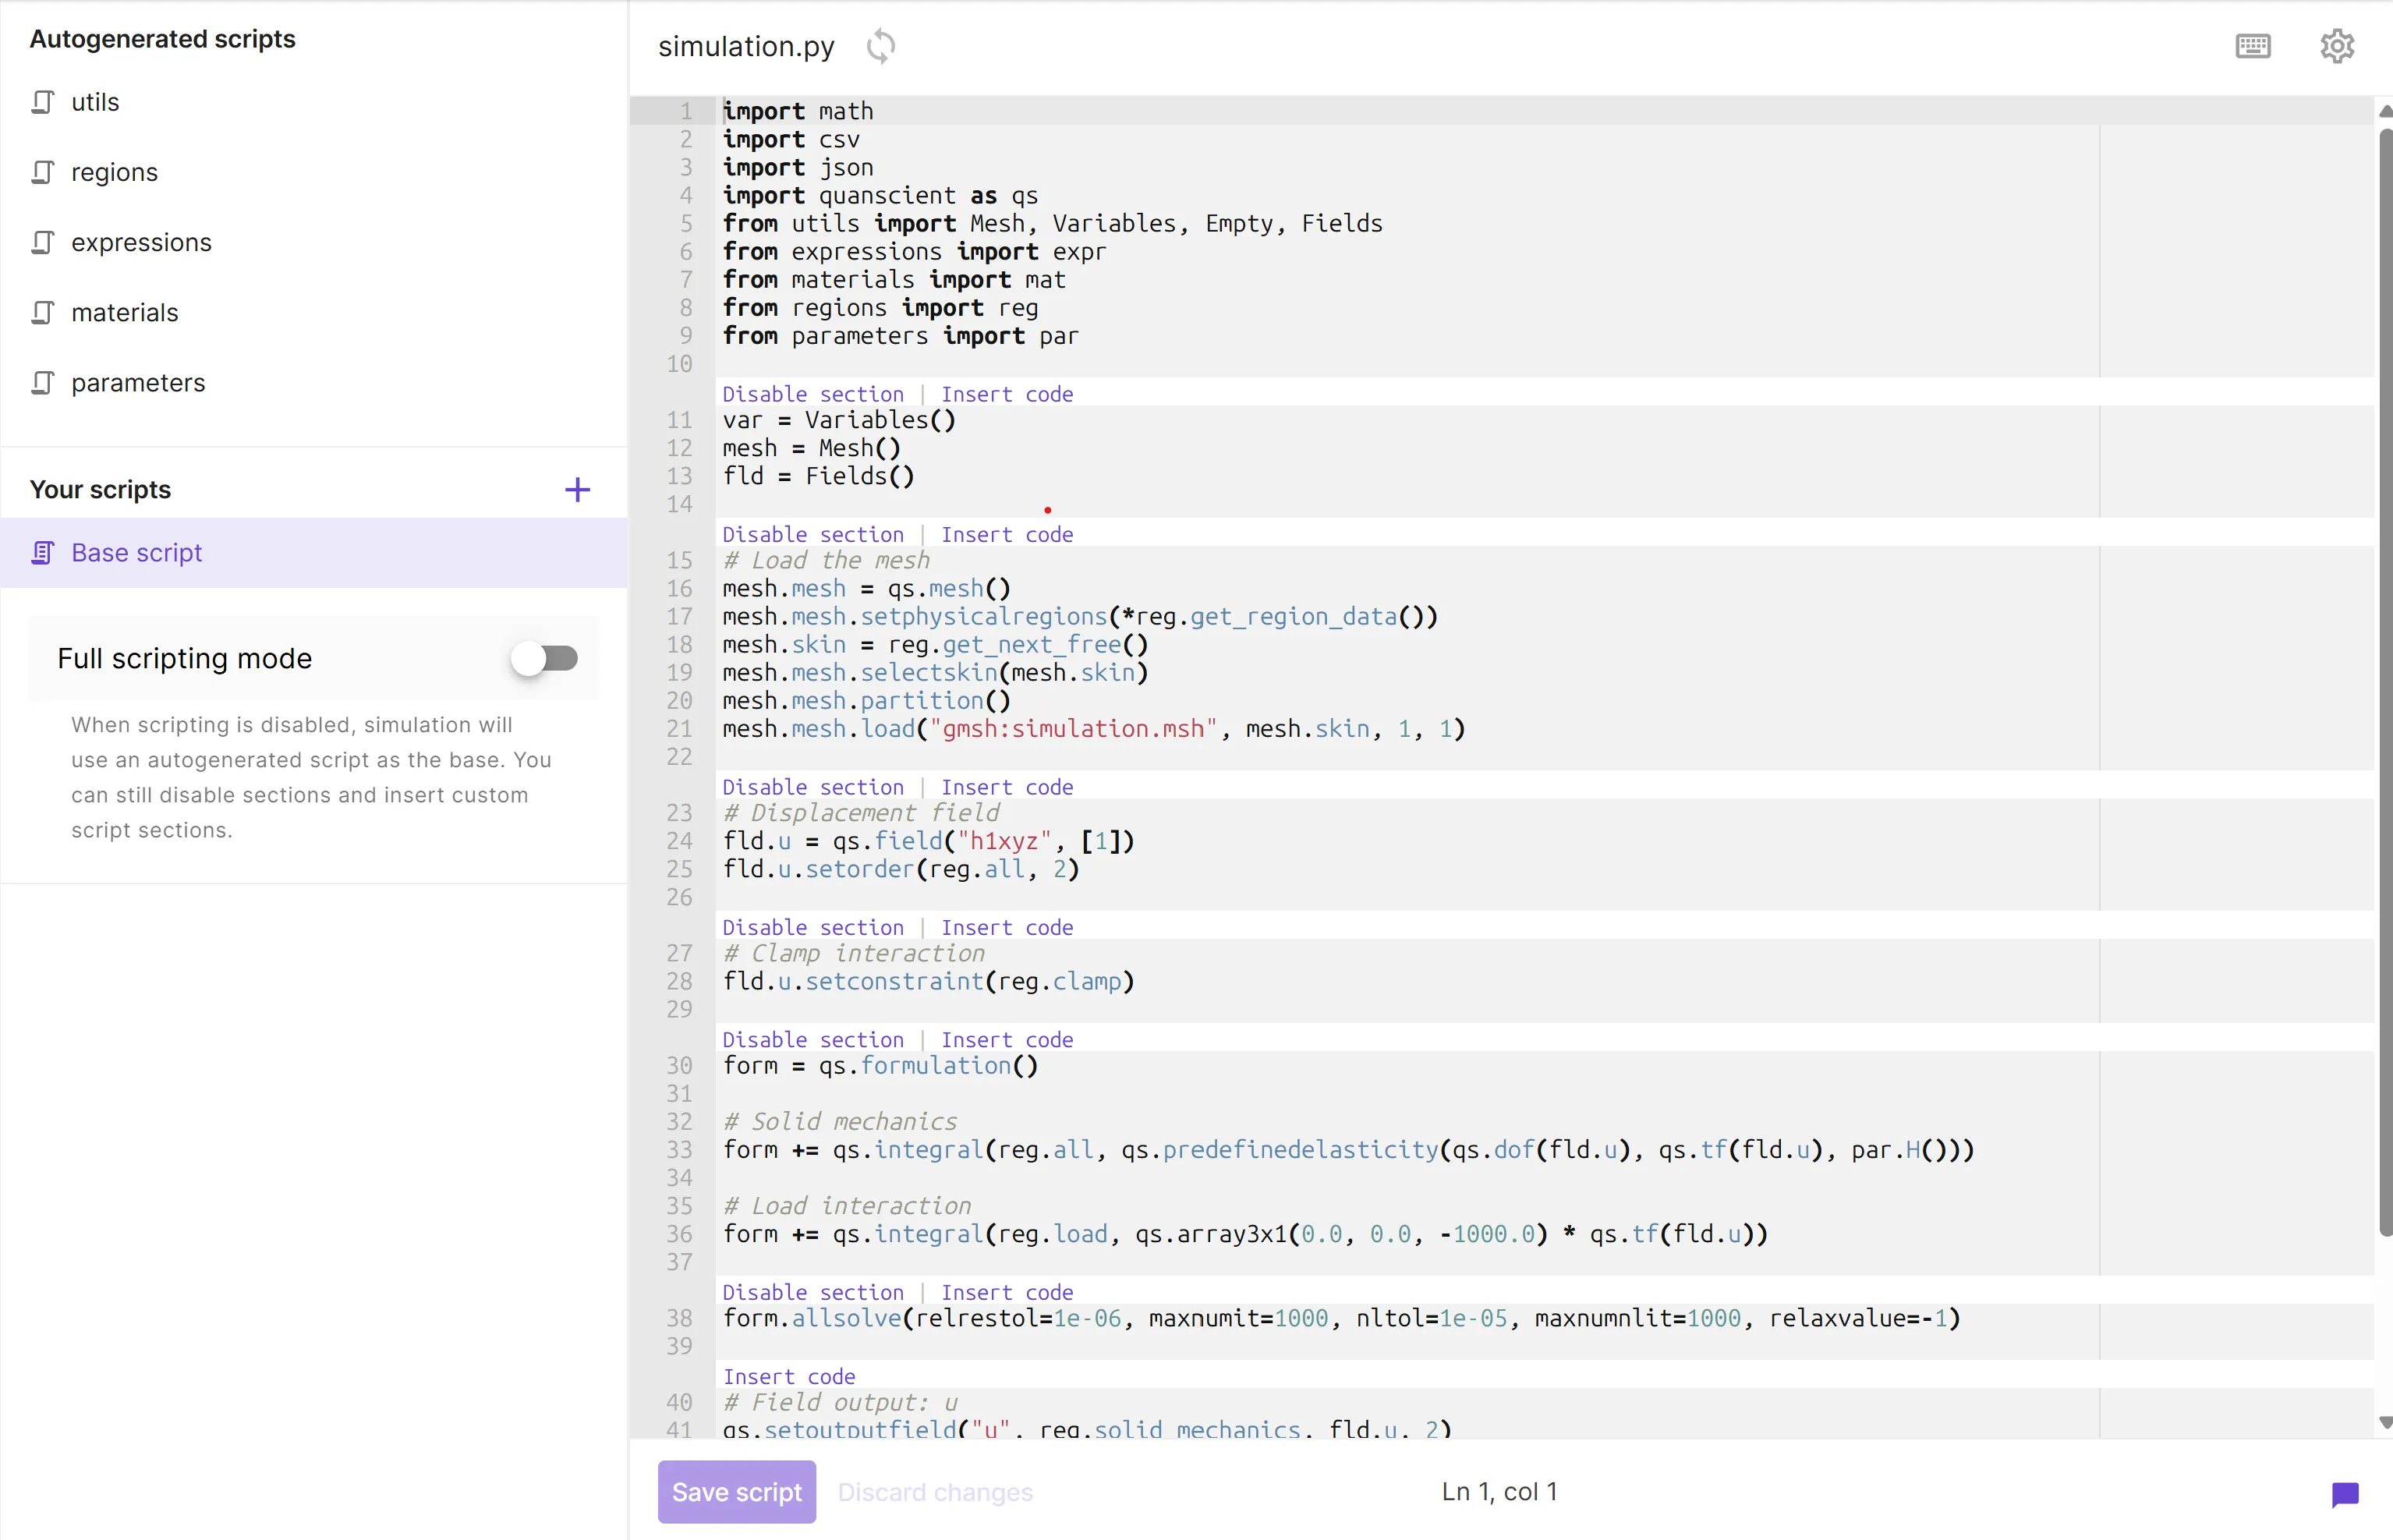Insert code before the Displacement field section
Image resolution: width=2393 pixels, height=1540 pixels.
(1007, 786)
